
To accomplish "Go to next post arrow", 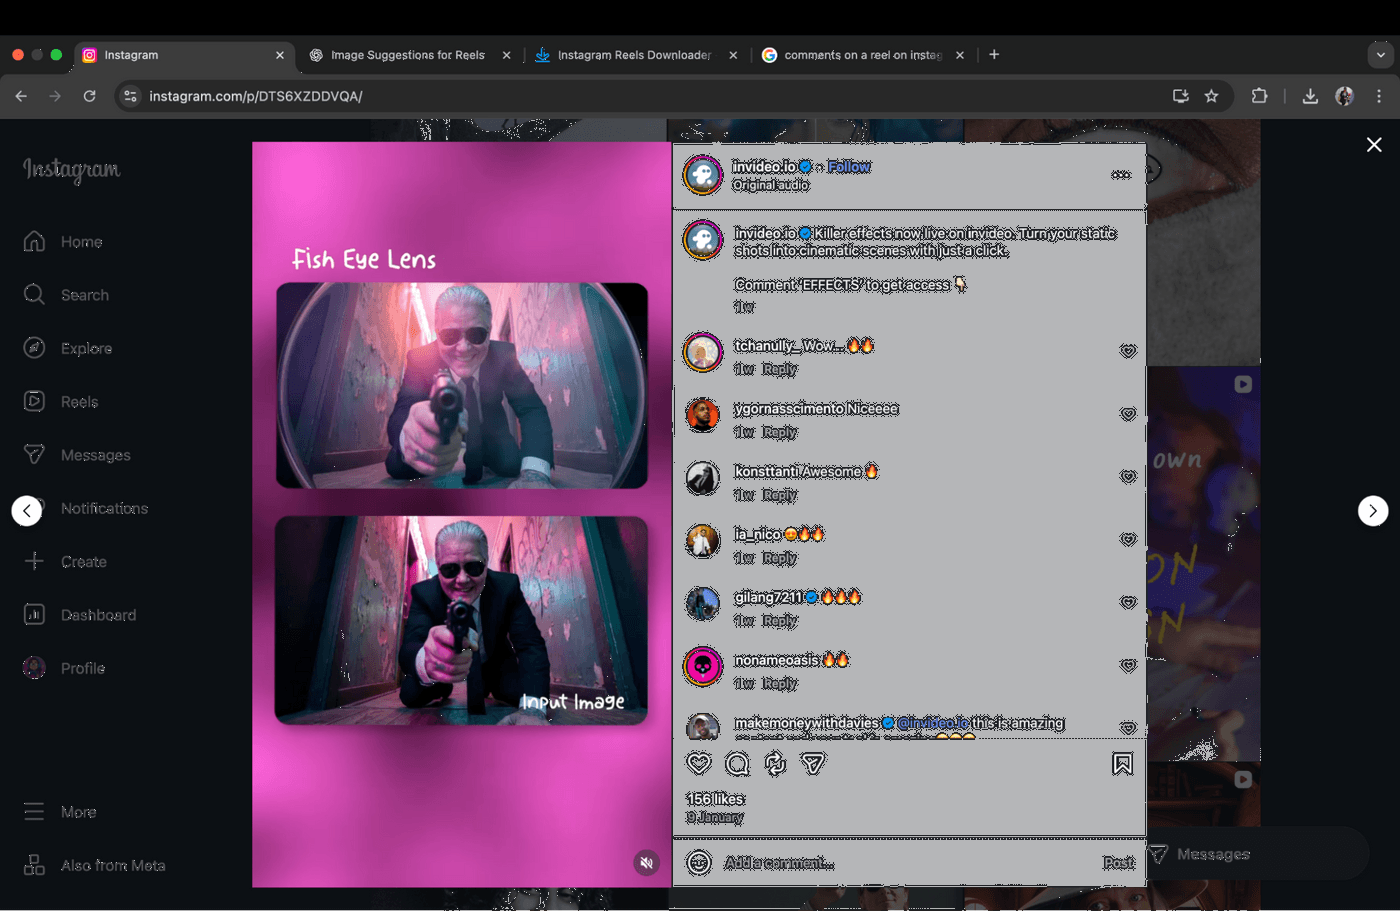I will coord(1372,511).
